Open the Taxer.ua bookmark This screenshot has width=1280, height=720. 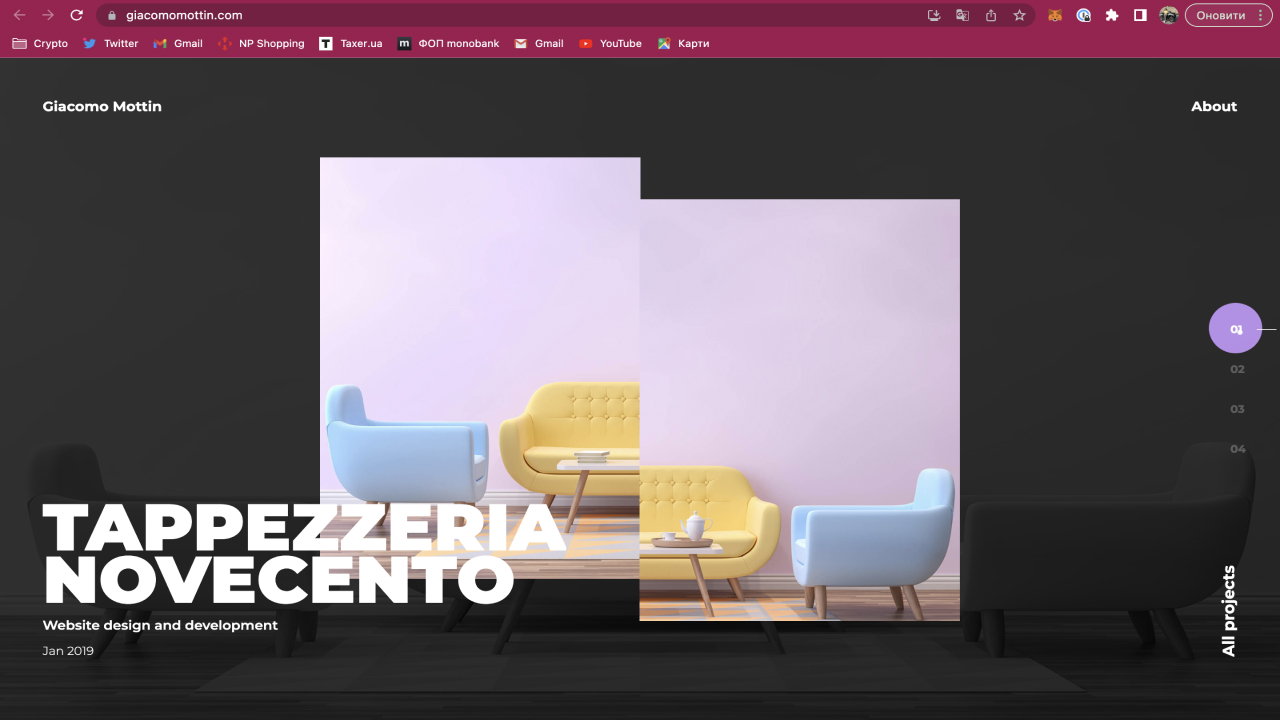pos(351,43)
